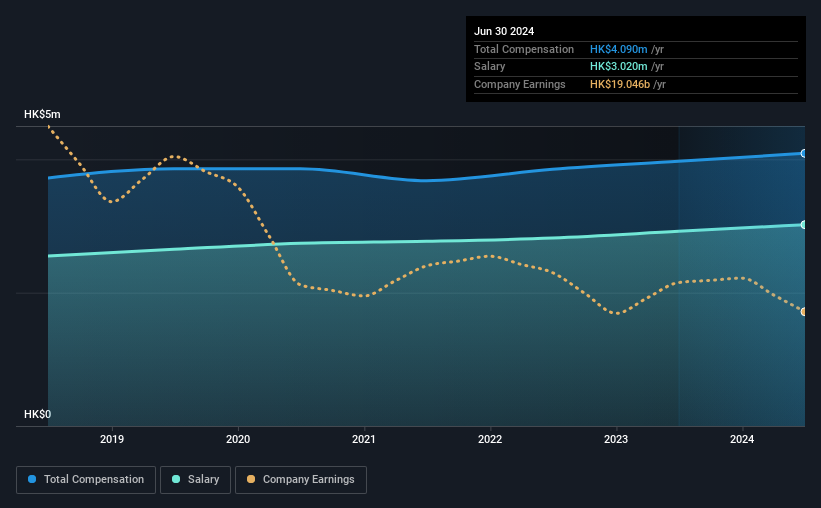The height and width of the screenshot is (508, 821).
Task: Click the HK$19.046b company earnings value
Action: click(x=620, y=84)
